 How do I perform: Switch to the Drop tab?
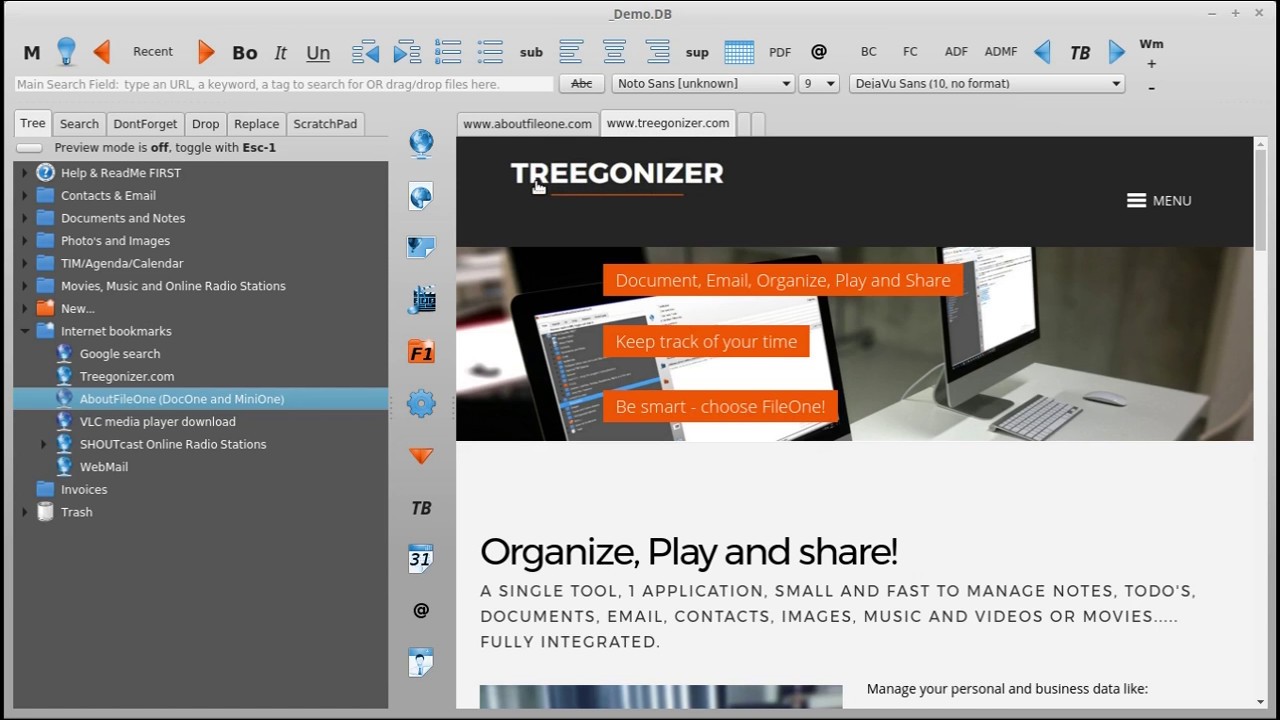tap(205, 124)
